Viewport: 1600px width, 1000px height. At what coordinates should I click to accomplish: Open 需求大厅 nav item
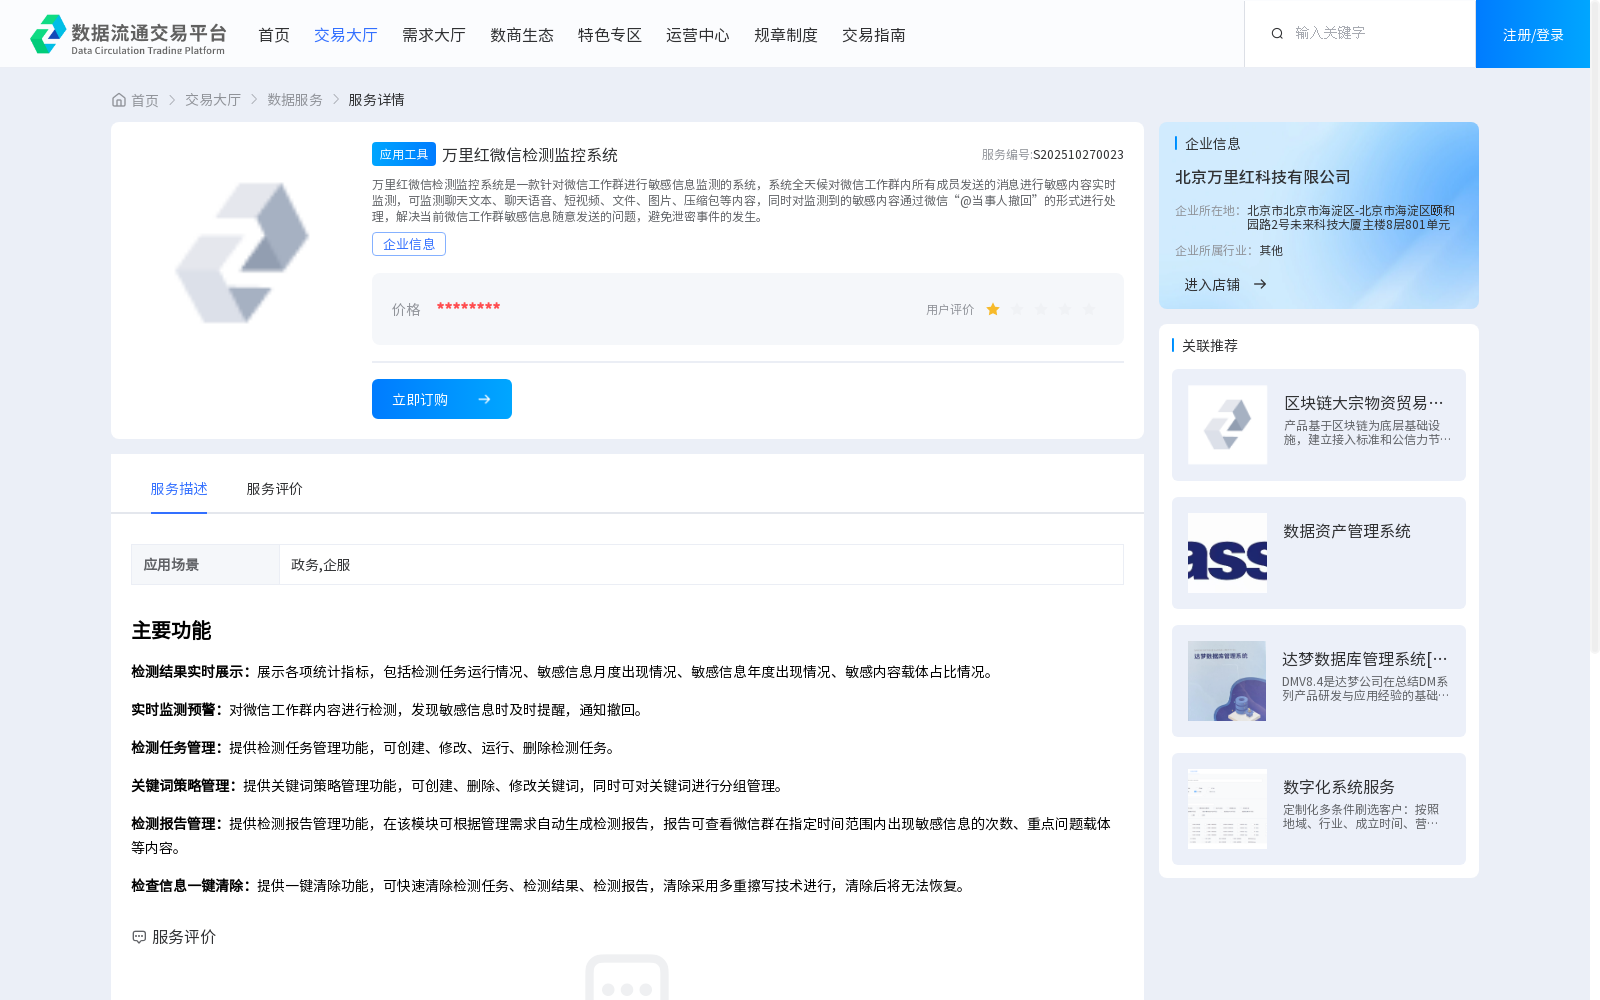click(434, 35)
